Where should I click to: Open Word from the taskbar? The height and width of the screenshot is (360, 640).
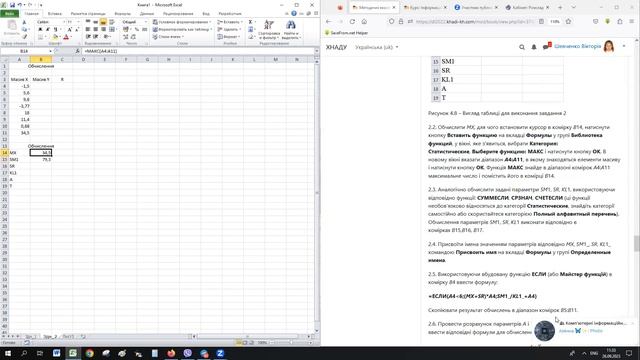click(56, 353)
